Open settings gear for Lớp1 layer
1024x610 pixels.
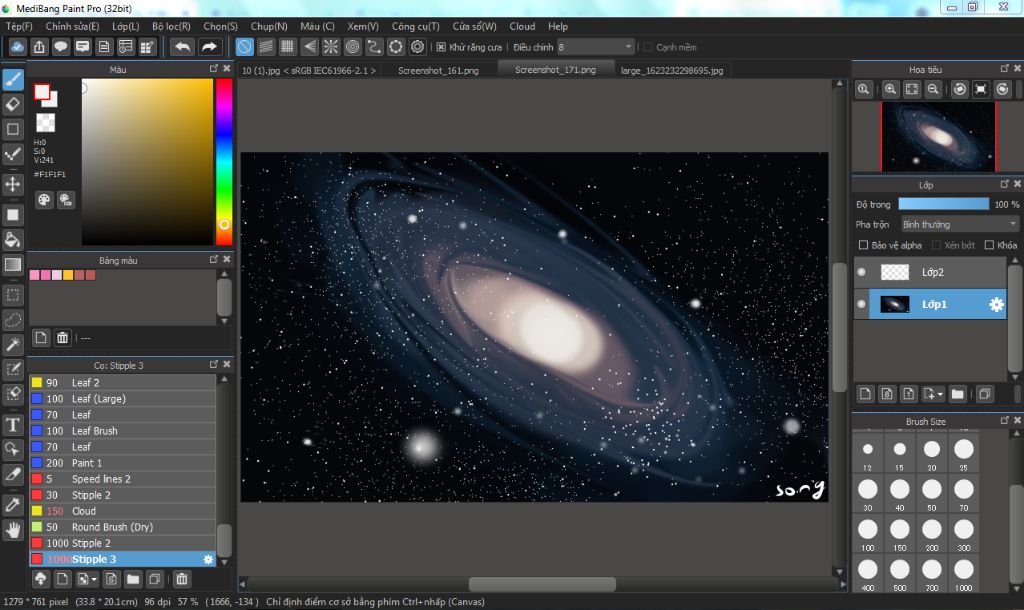[996, 304]
